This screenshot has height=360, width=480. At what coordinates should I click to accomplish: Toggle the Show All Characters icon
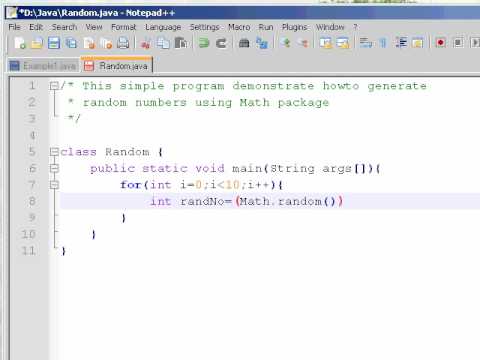(x=383, y=43)
